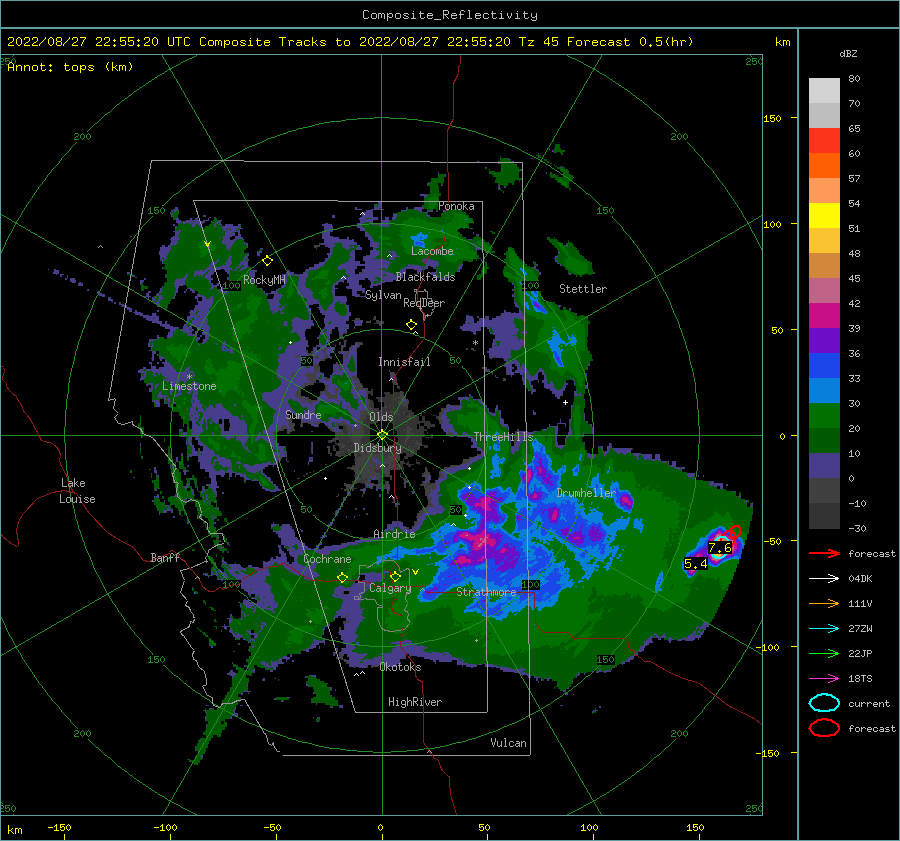900x841 pixels.
Task: Click the cyan current ellipse legend icon
Action: pos(824,703)
